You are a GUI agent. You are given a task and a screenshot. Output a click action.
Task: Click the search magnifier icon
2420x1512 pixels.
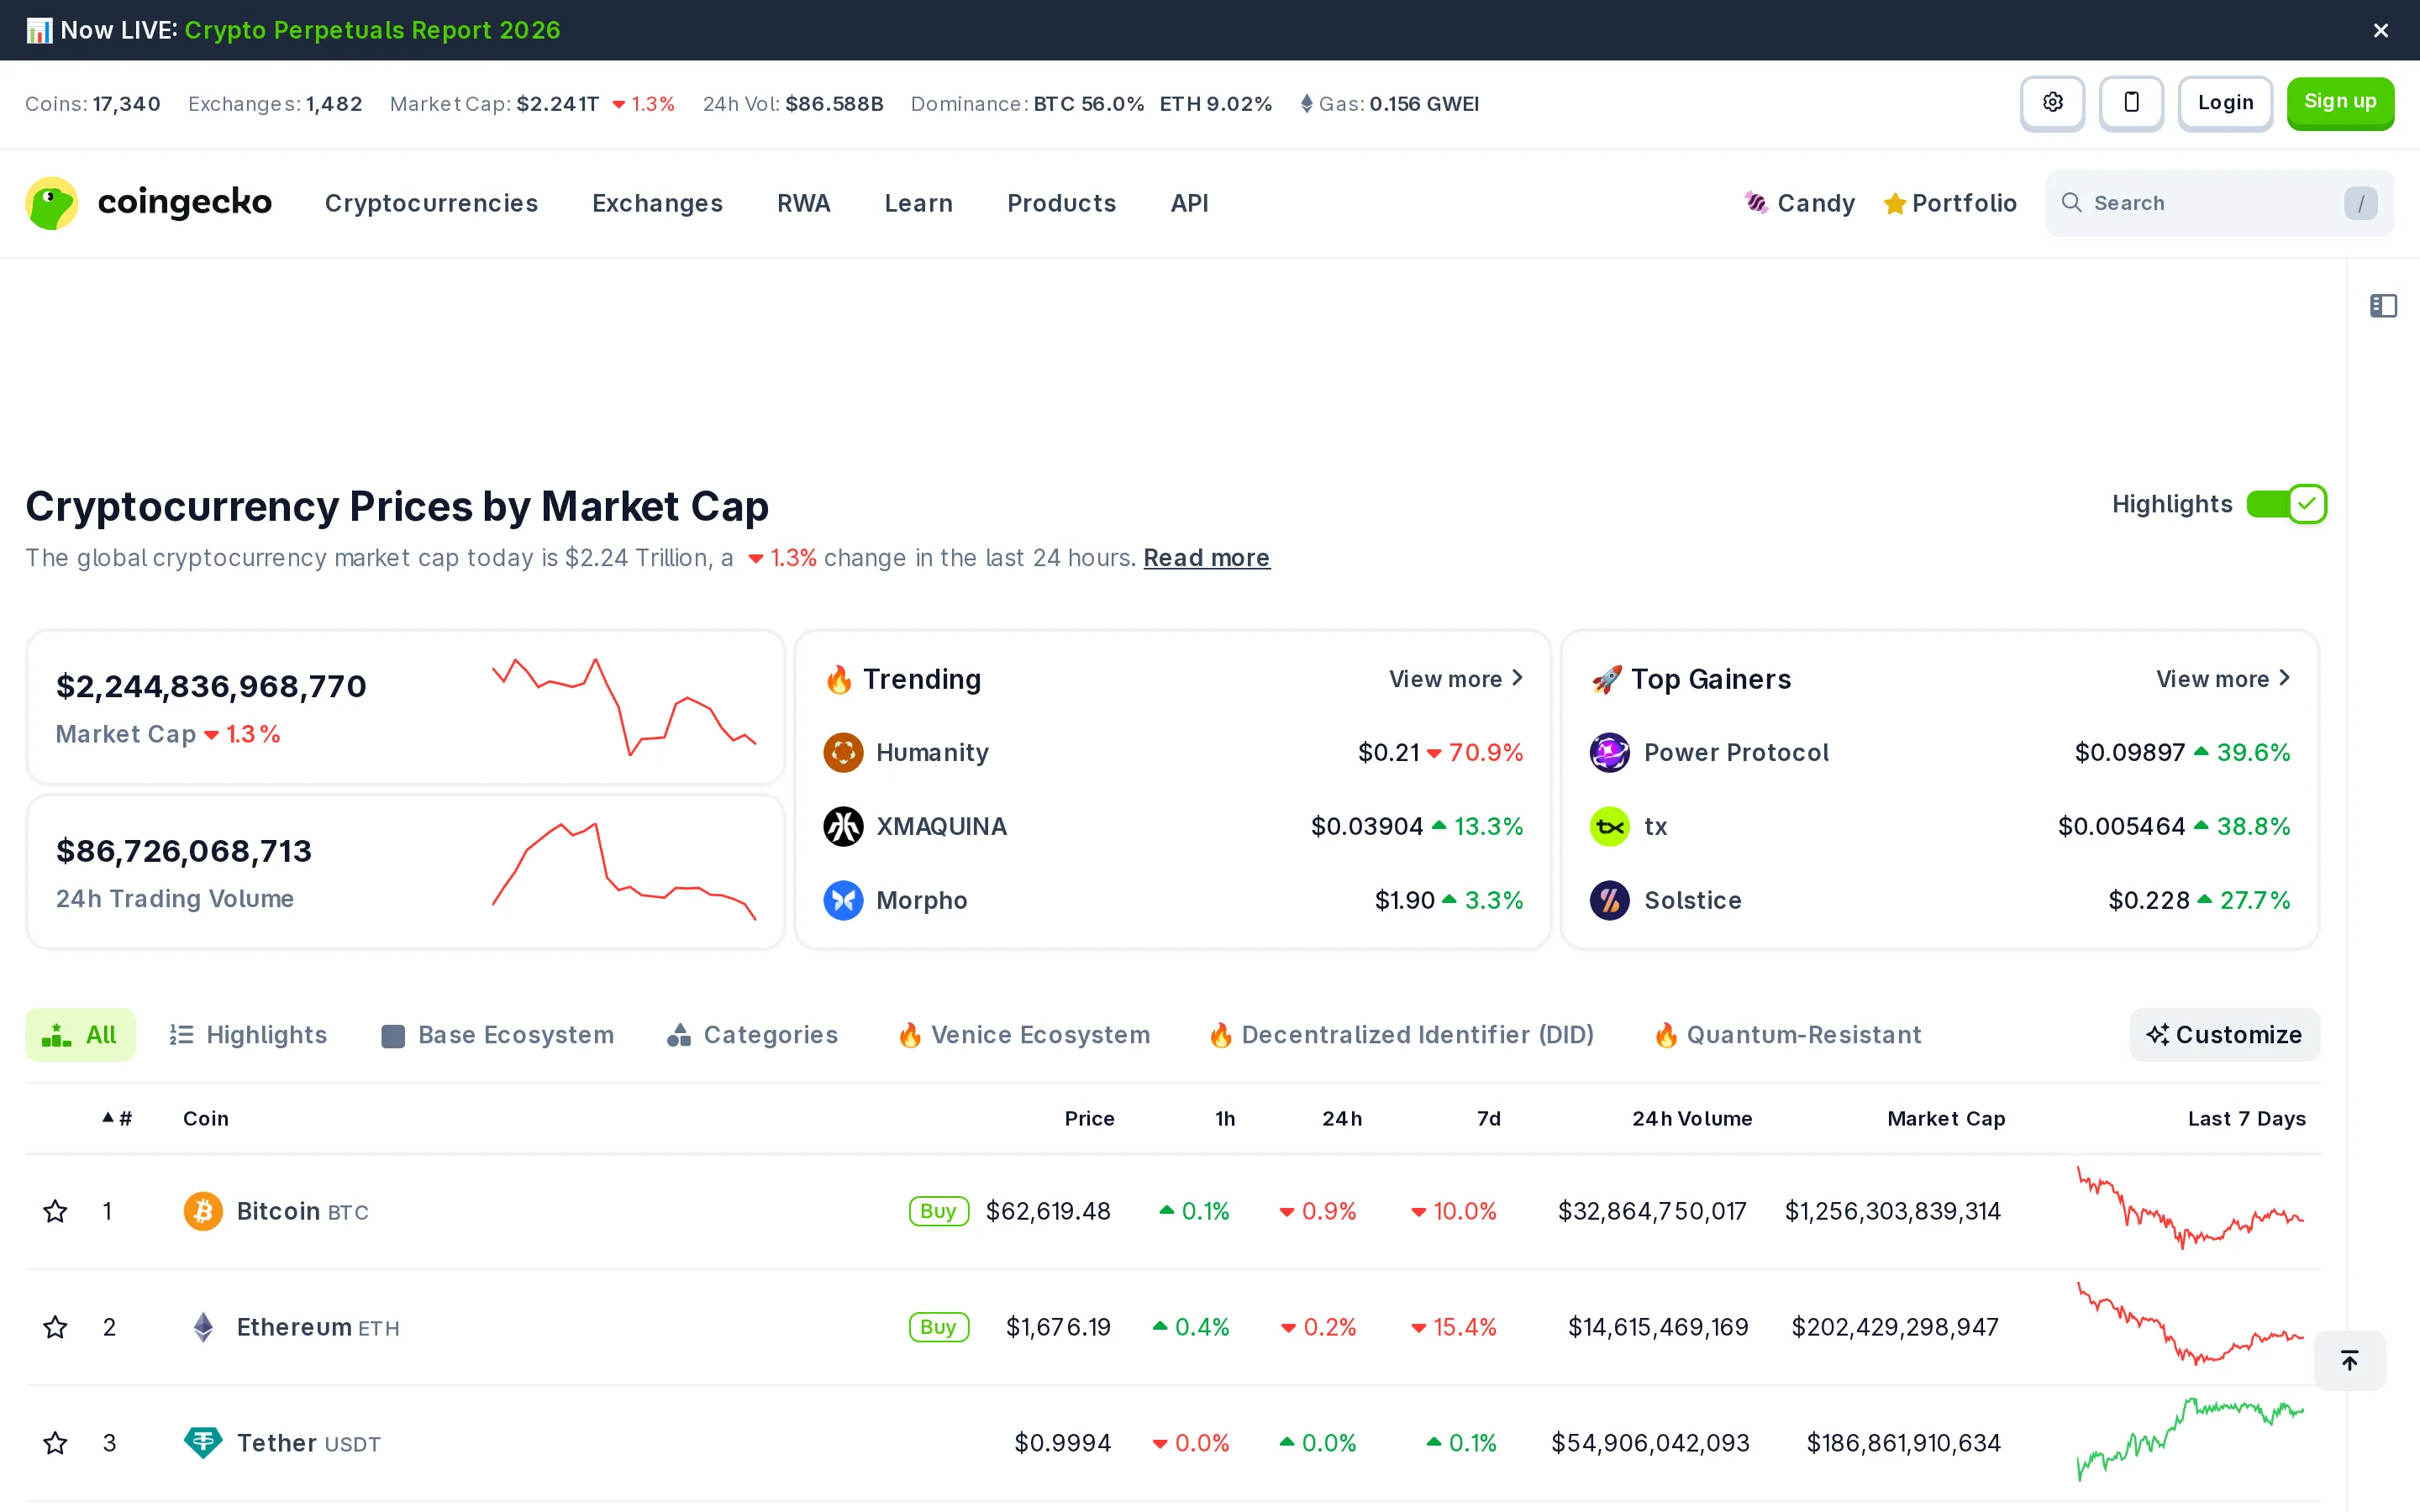click(x=2071, y=203)
